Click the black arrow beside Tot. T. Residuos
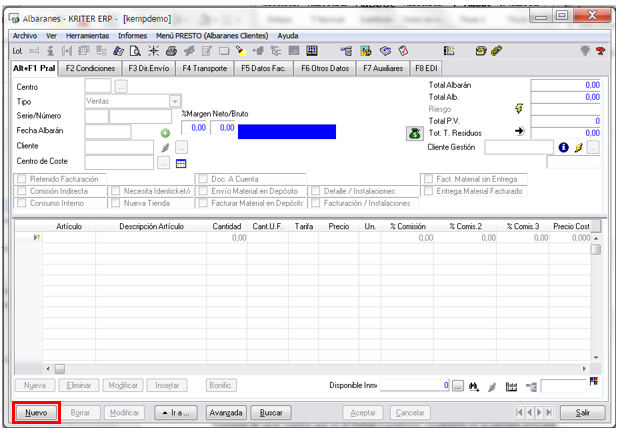618x431 pixels. point(520,131)
